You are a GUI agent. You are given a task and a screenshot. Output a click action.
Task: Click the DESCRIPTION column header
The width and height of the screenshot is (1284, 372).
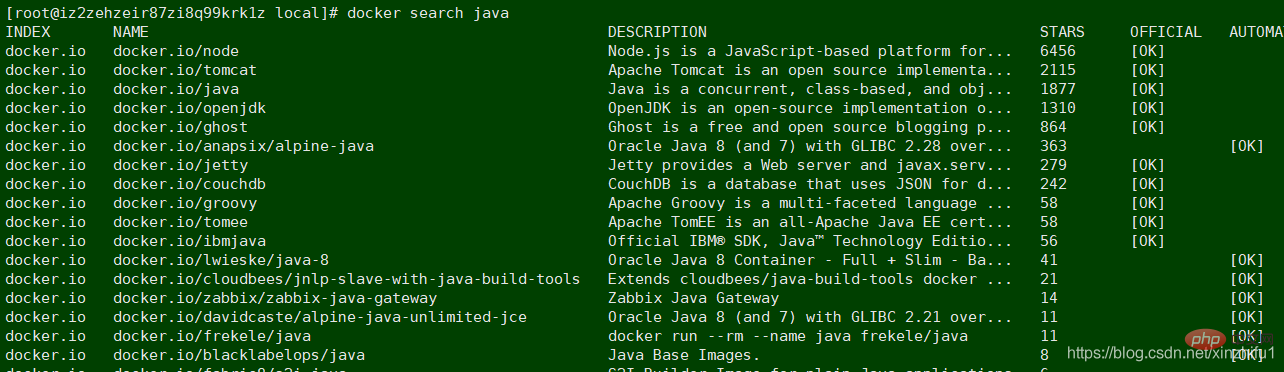(x=657, y=32)
